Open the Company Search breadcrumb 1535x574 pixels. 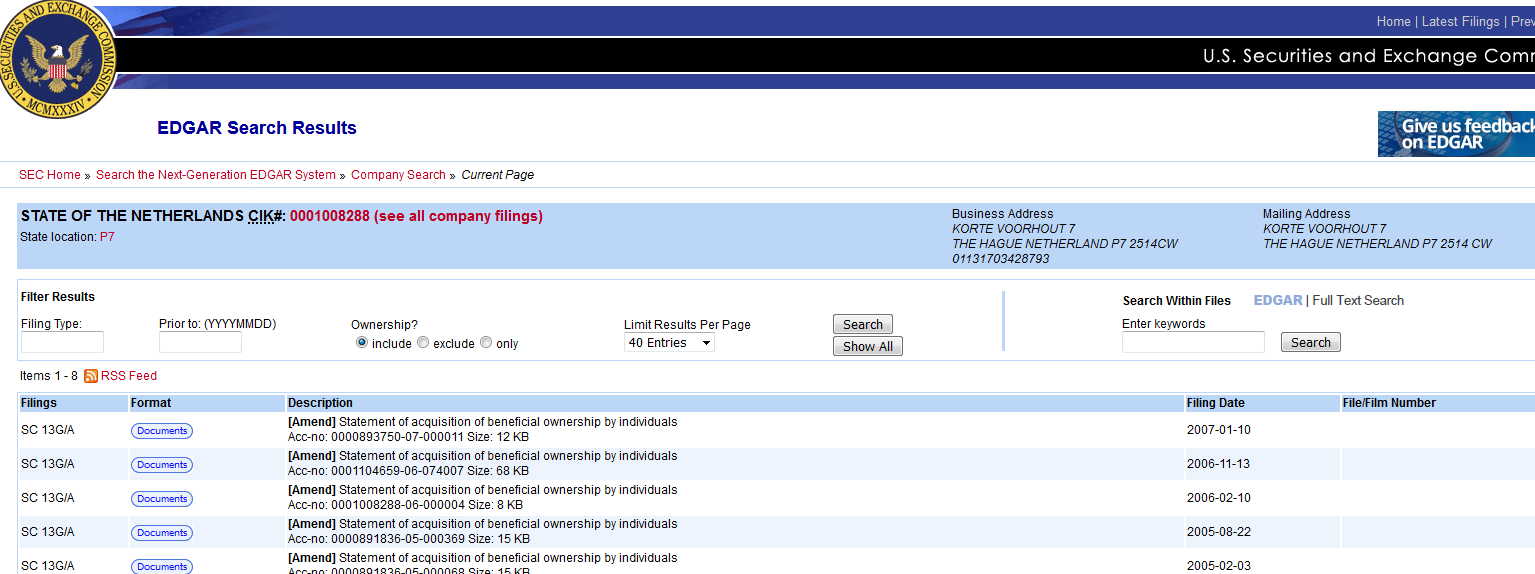pyautogui.click(x=398, y=175)
